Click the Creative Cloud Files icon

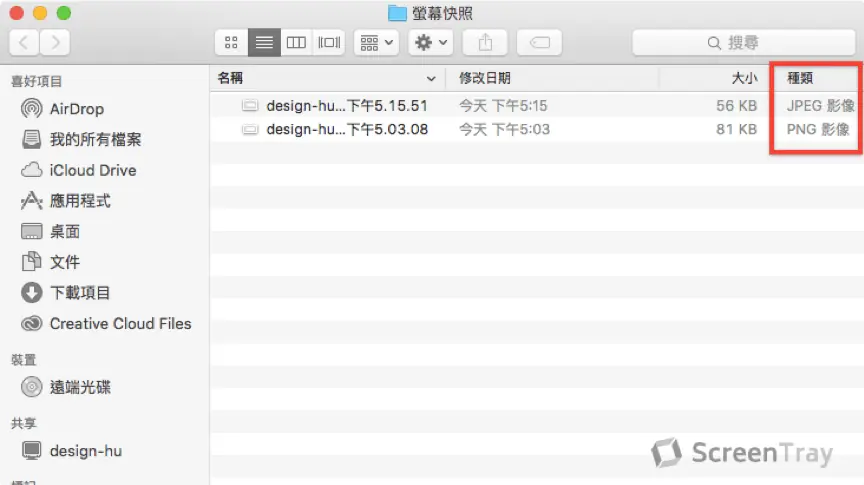pos(31,323)
